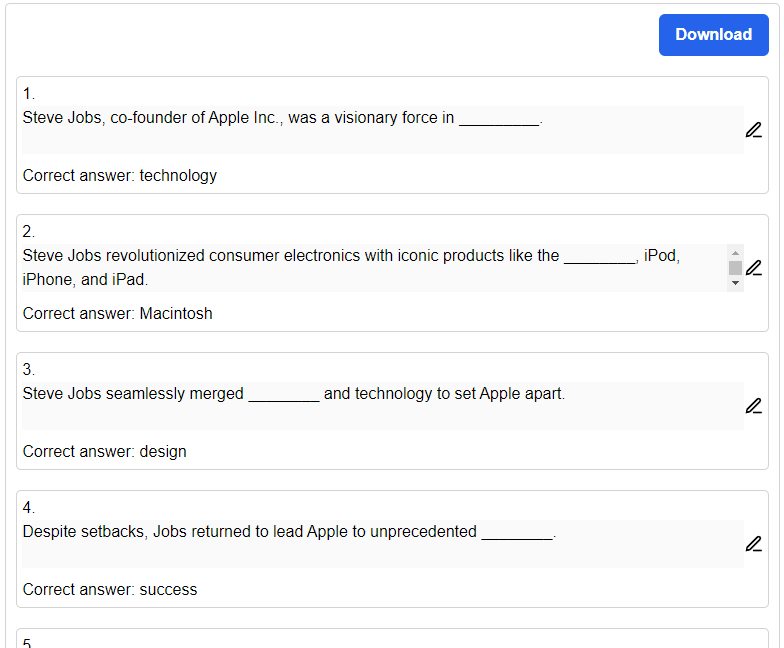Click 'Correct answer: Macintosh' label
Image resolution: width=784 pixels, height=648 pixels.
pyautogui.click(x=118, y=314)
